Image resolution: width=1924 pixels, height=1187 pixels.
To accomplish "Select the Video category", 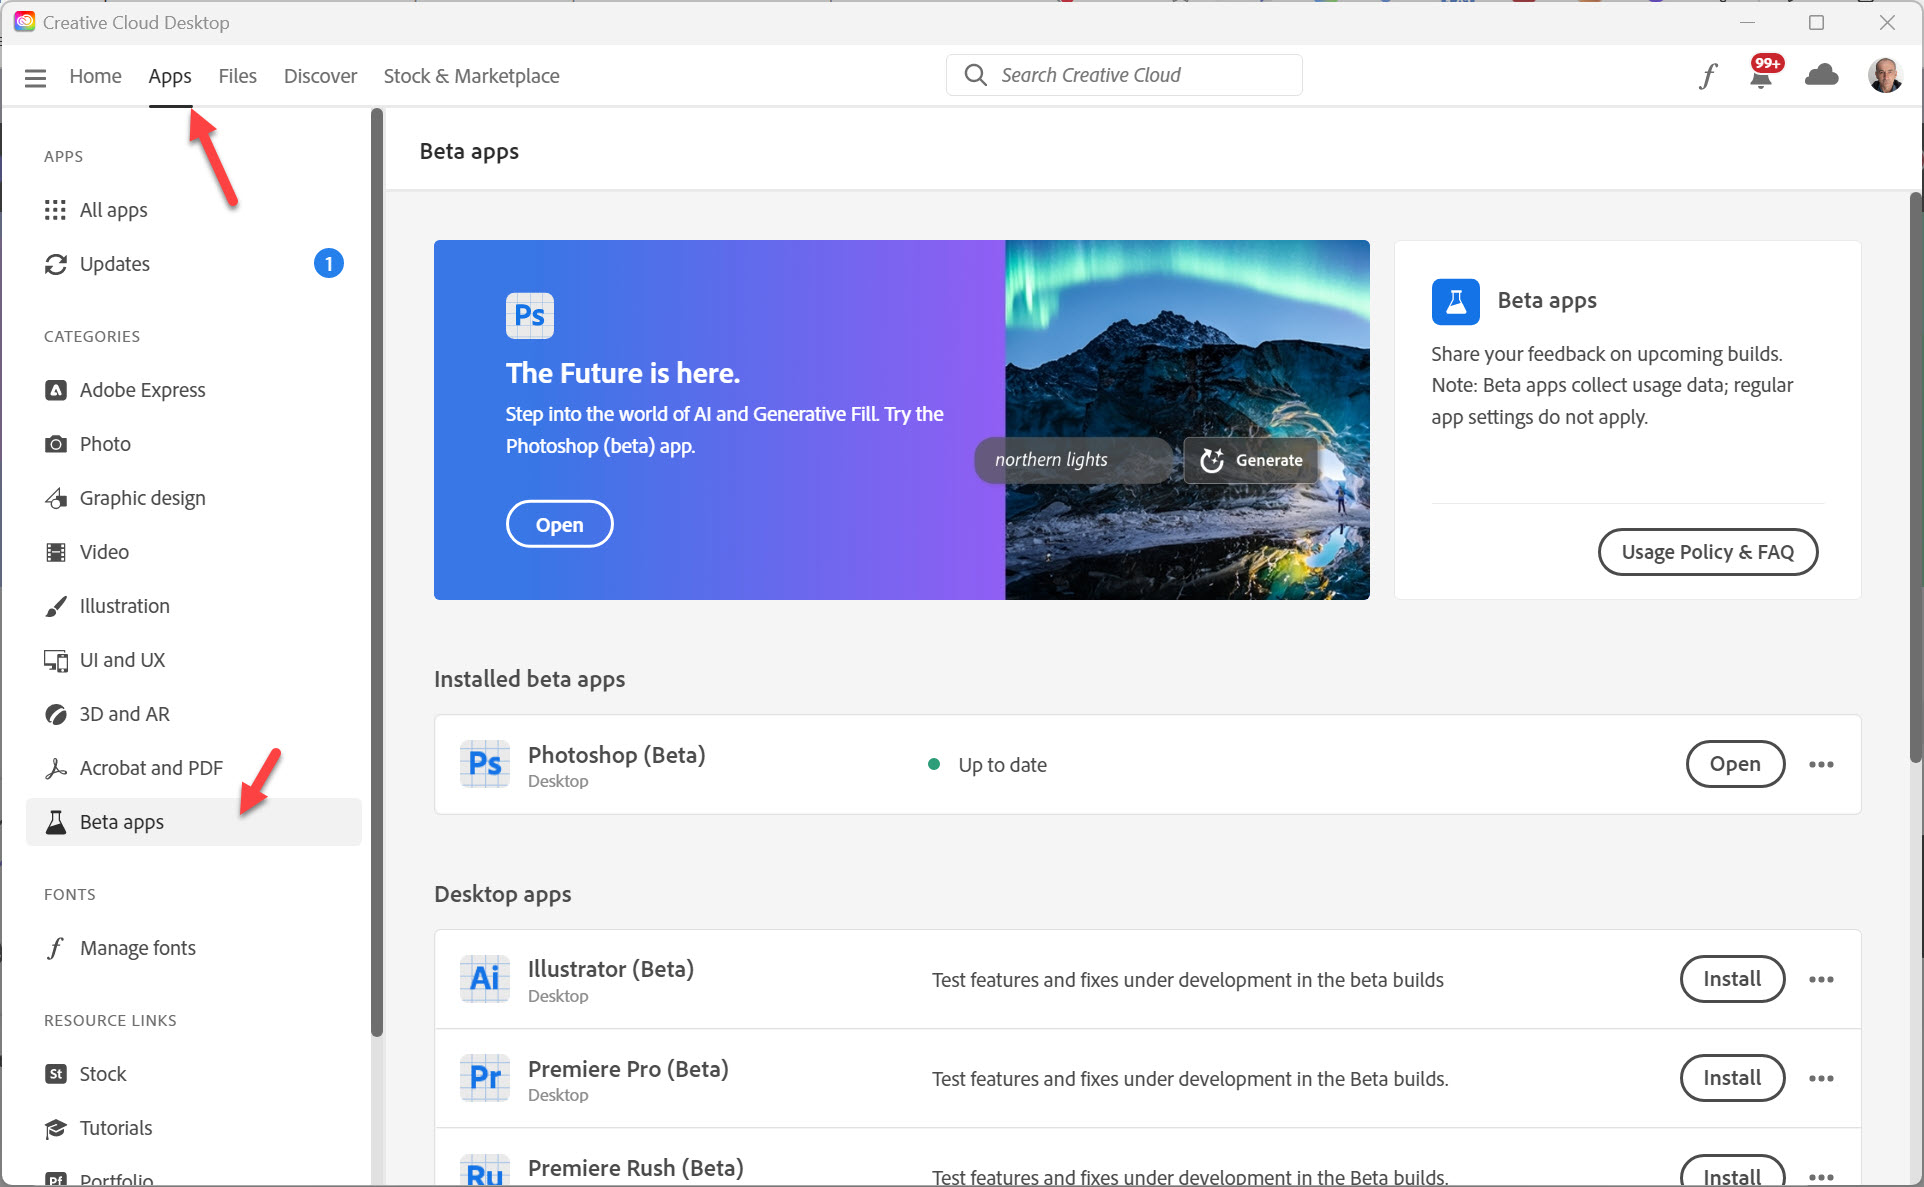I will (x=103, y=551).
